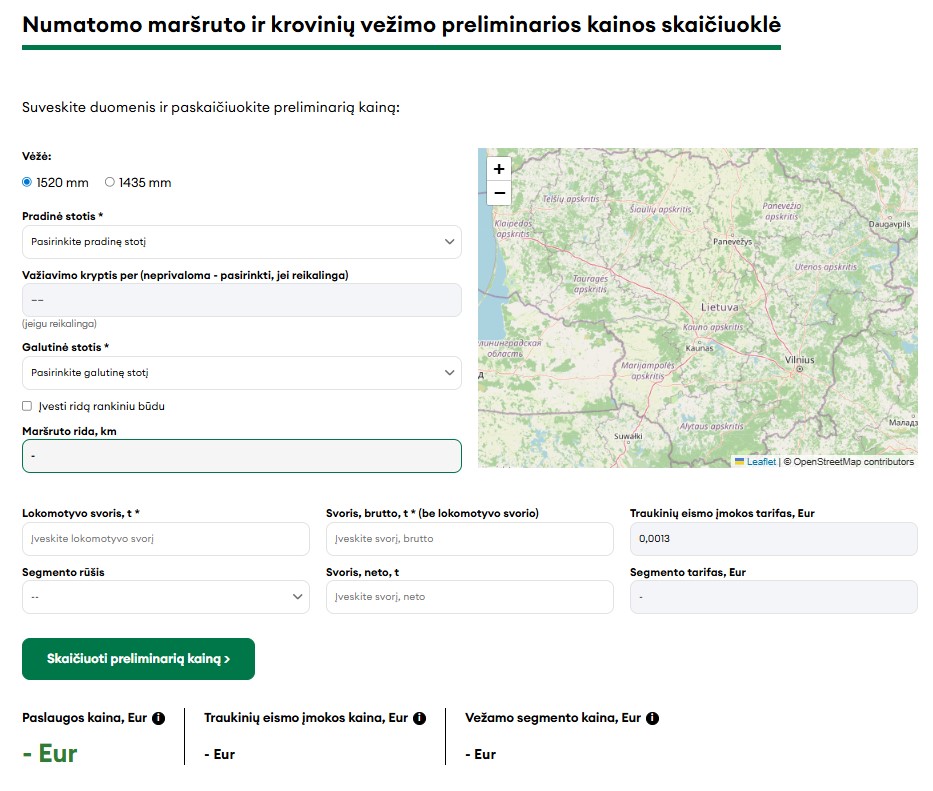
Task: Click the Traukinių eismo įmokos tarifas field
Action: [774, 539]
